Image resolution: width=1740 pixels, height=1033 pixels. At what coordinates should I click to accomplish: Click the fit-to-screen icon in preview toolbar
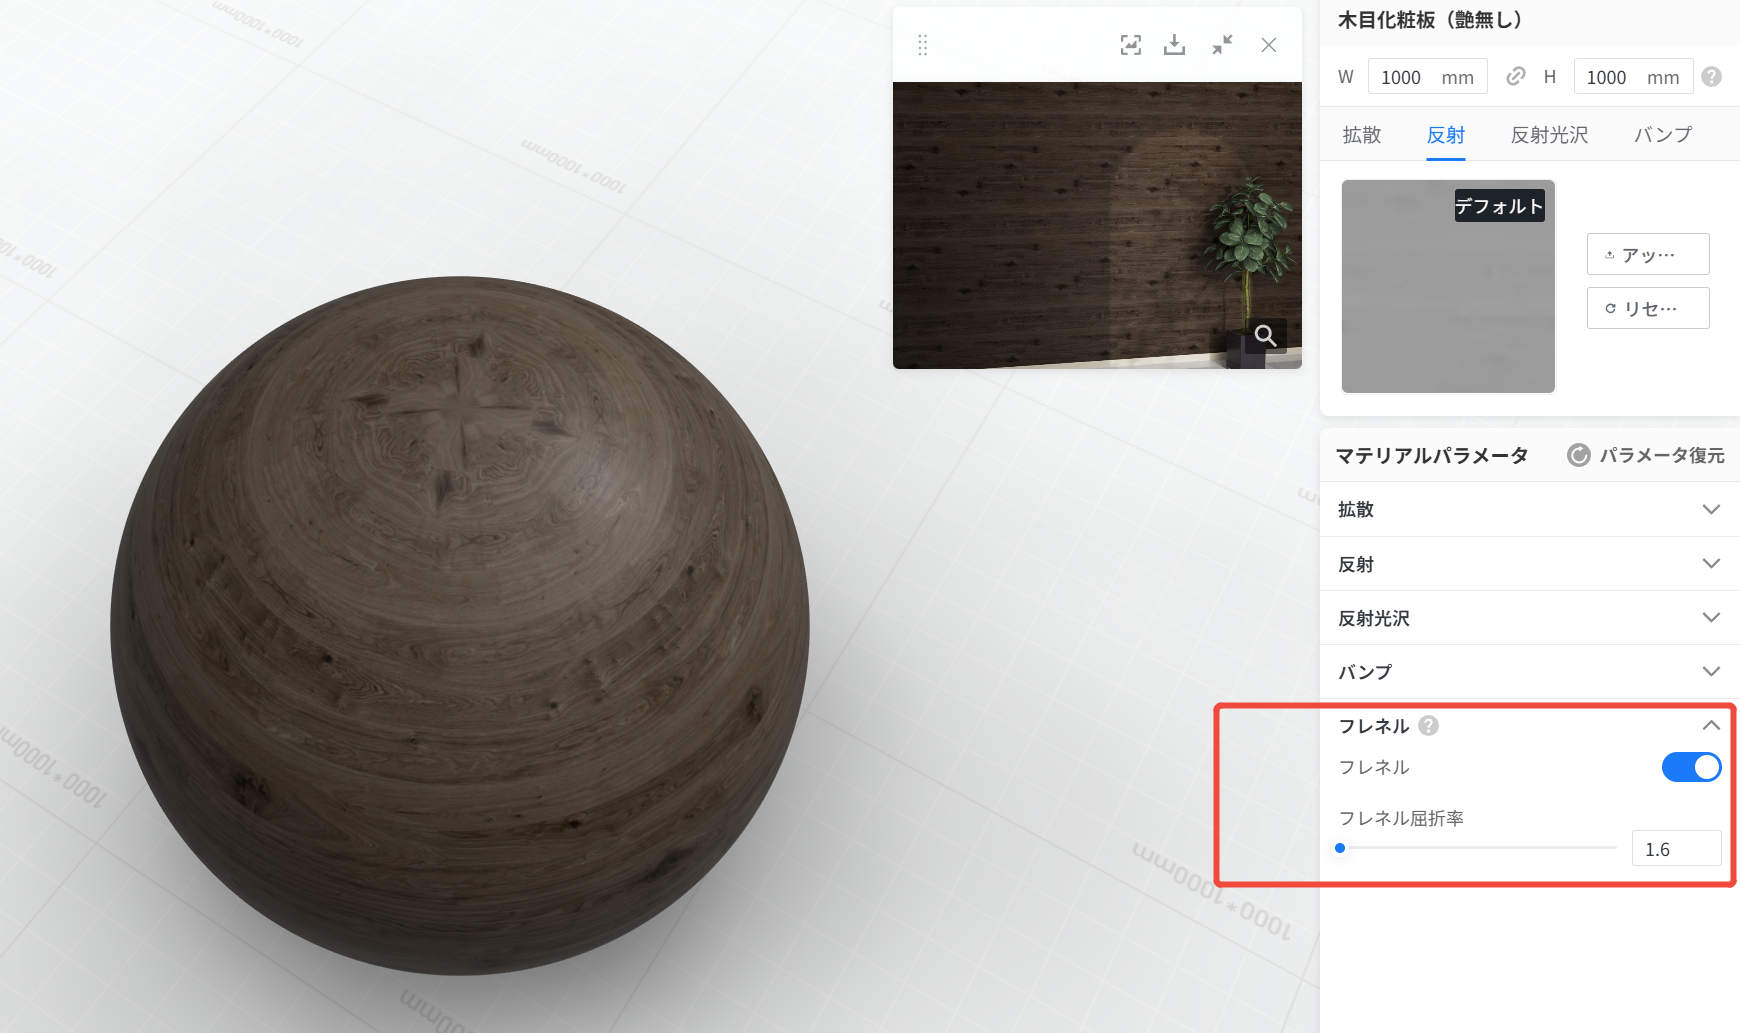pos(1130,45)
